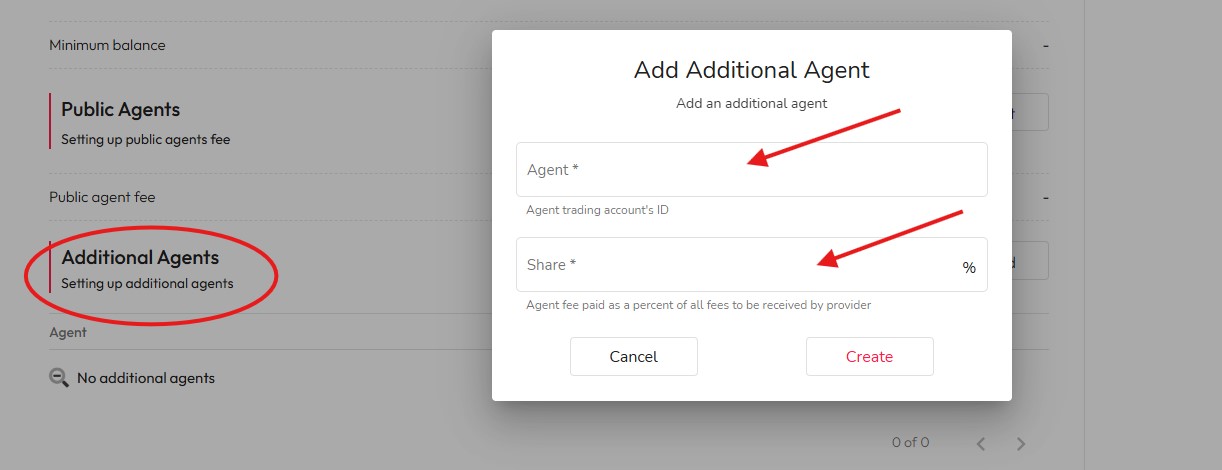Image resolution: width=1222 pixels, height=470 pixels.
Task: Click the Minimum balance row label
Action: tap(107, 45)
